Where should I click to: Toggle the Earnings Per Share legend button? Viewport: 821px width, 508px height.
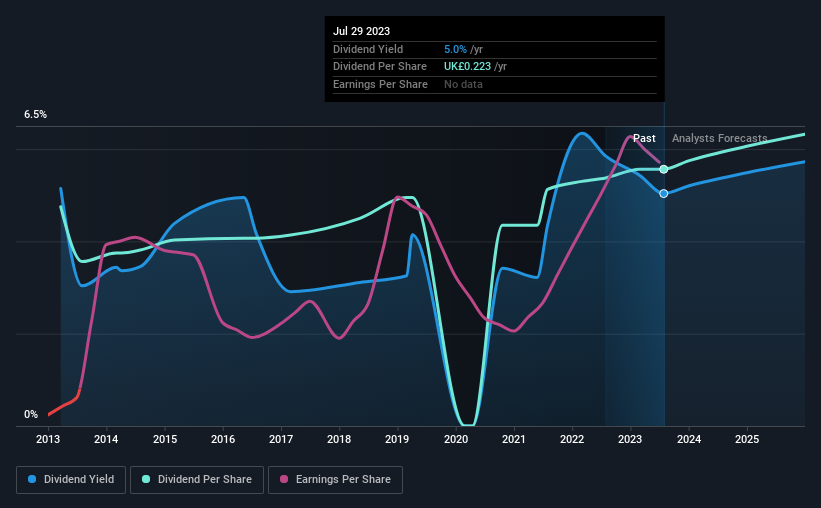click(x=335, y=480)
